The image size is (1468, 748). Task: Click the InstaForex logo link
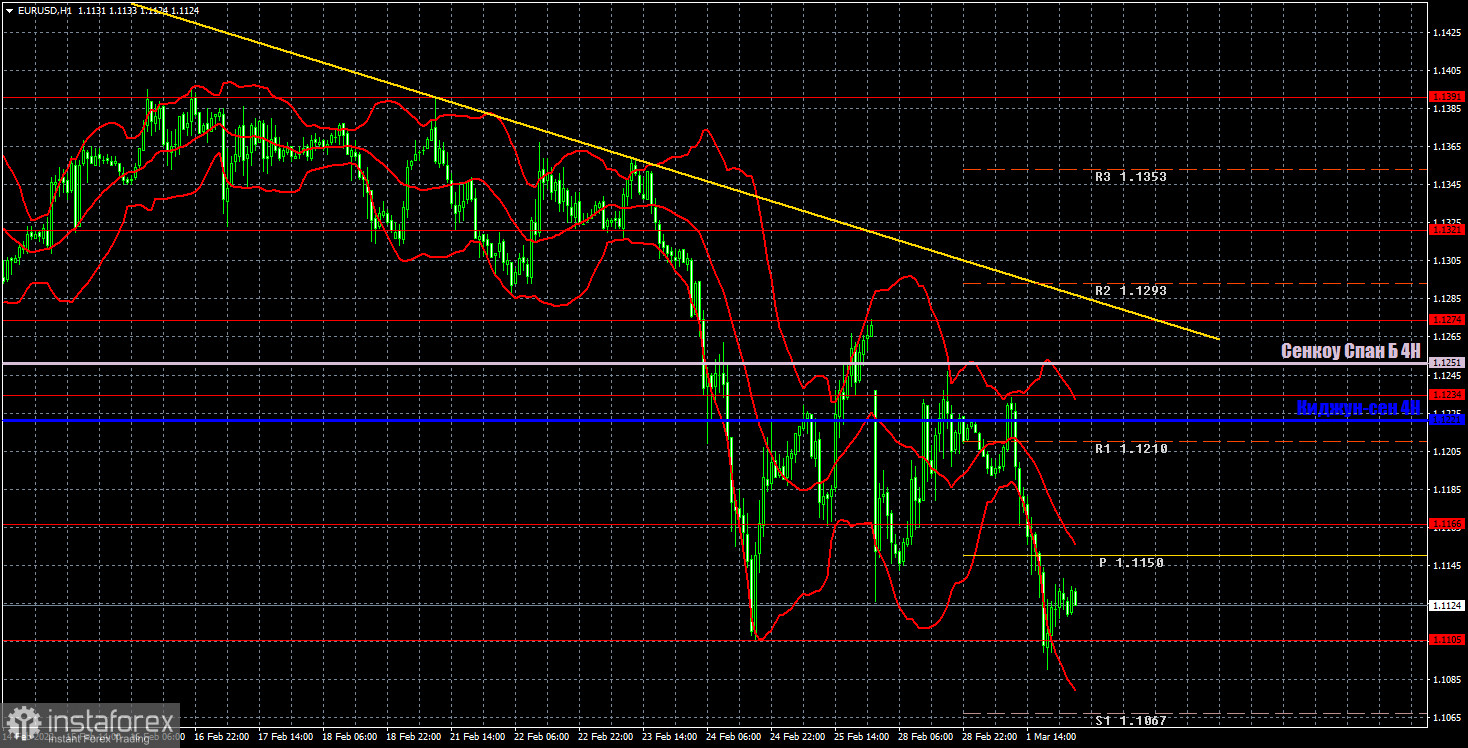pos(91,724)
